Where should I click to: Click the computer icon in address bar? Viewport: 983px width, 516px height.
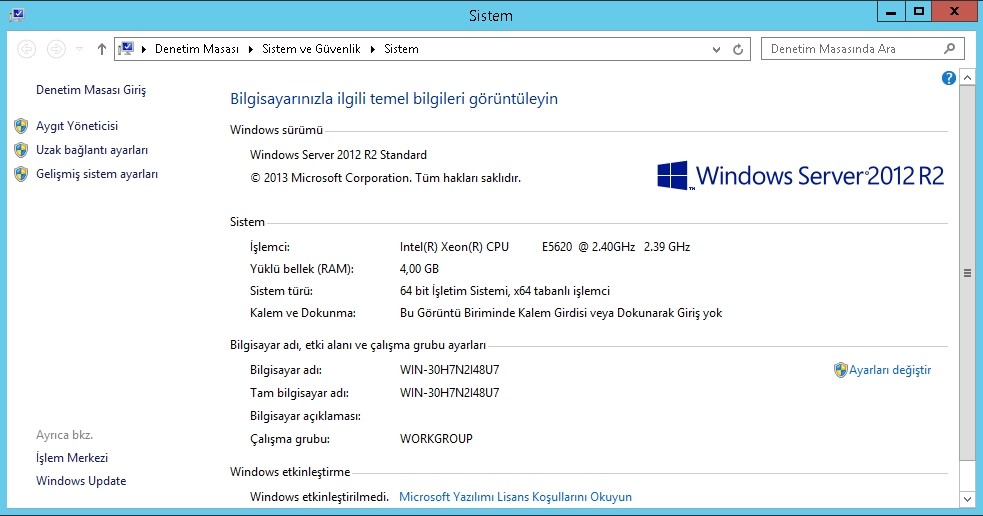126,48
